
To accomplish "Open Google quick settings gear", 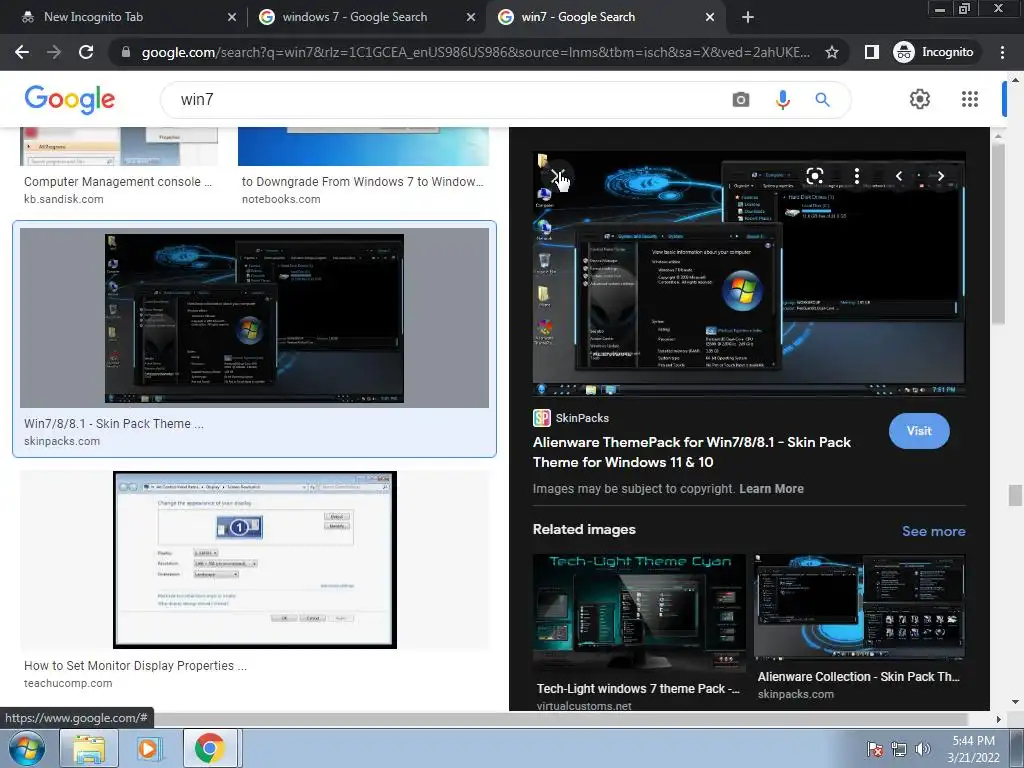I will click(x=920, y=99).
